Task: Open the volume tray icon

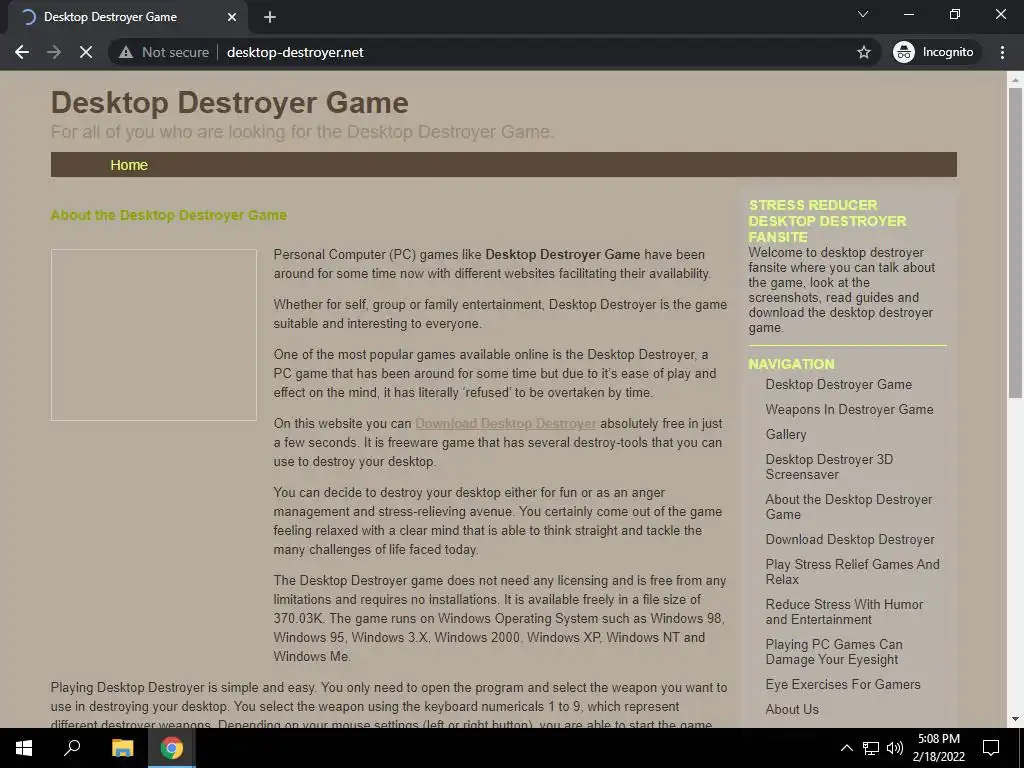Action: 895,748
